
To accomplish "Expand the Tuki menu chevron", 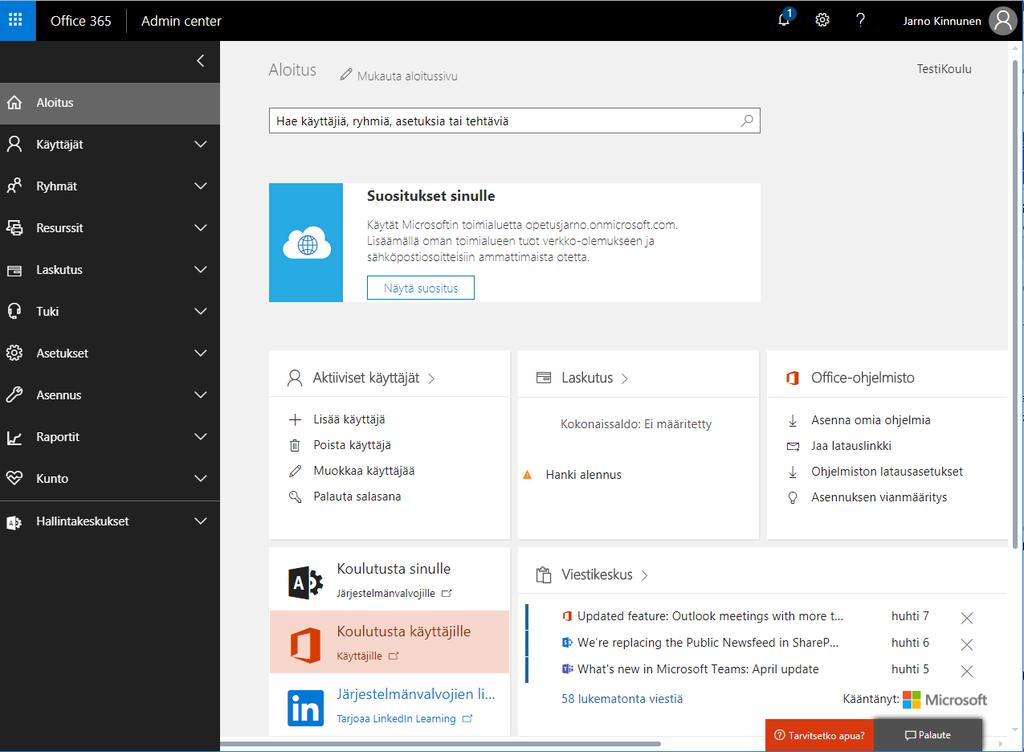I will [x=200, y=311].
